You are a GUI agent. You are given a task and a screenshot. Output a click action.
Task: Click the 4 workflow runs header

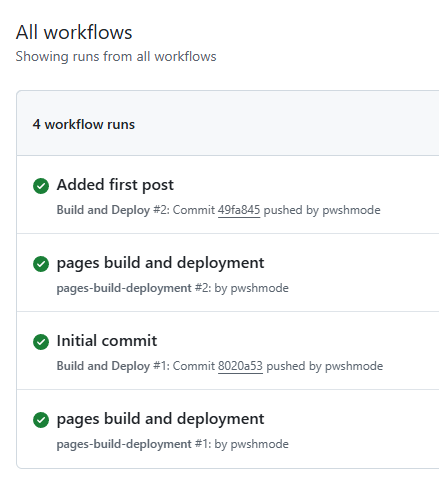pos(84,124)
